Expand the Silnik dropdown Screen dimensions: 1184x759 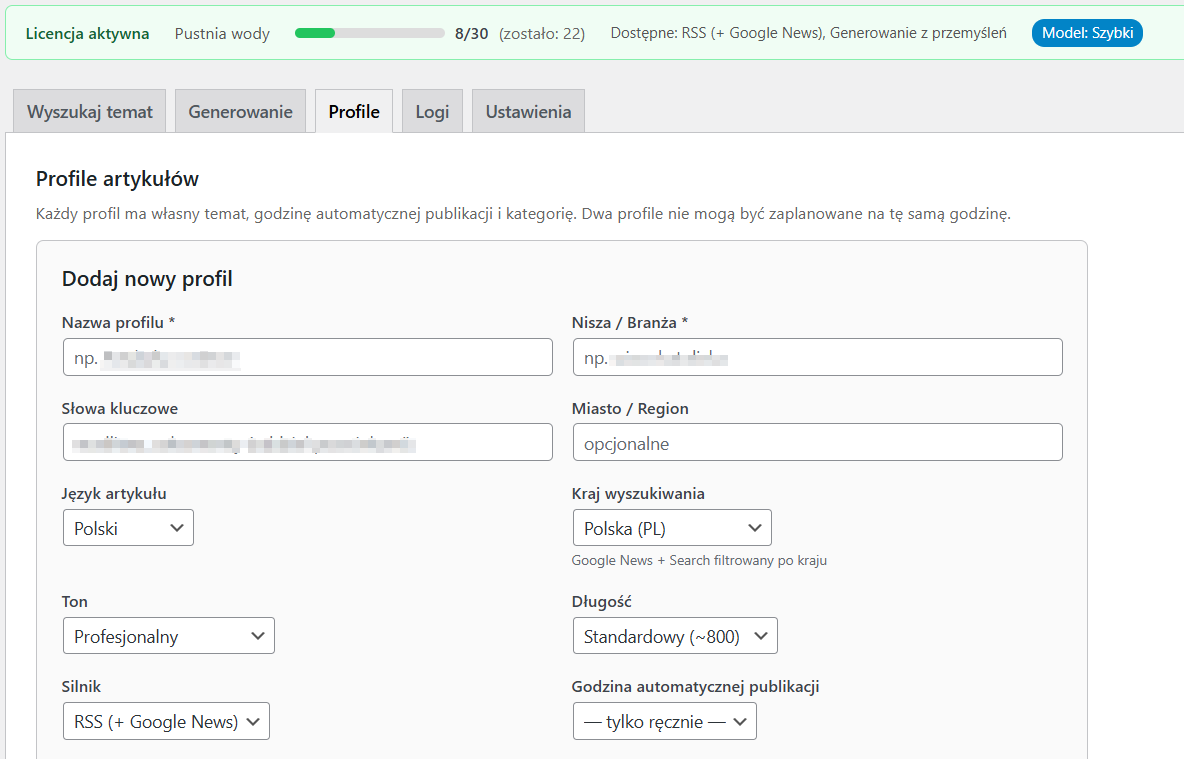tap(166, 721)
